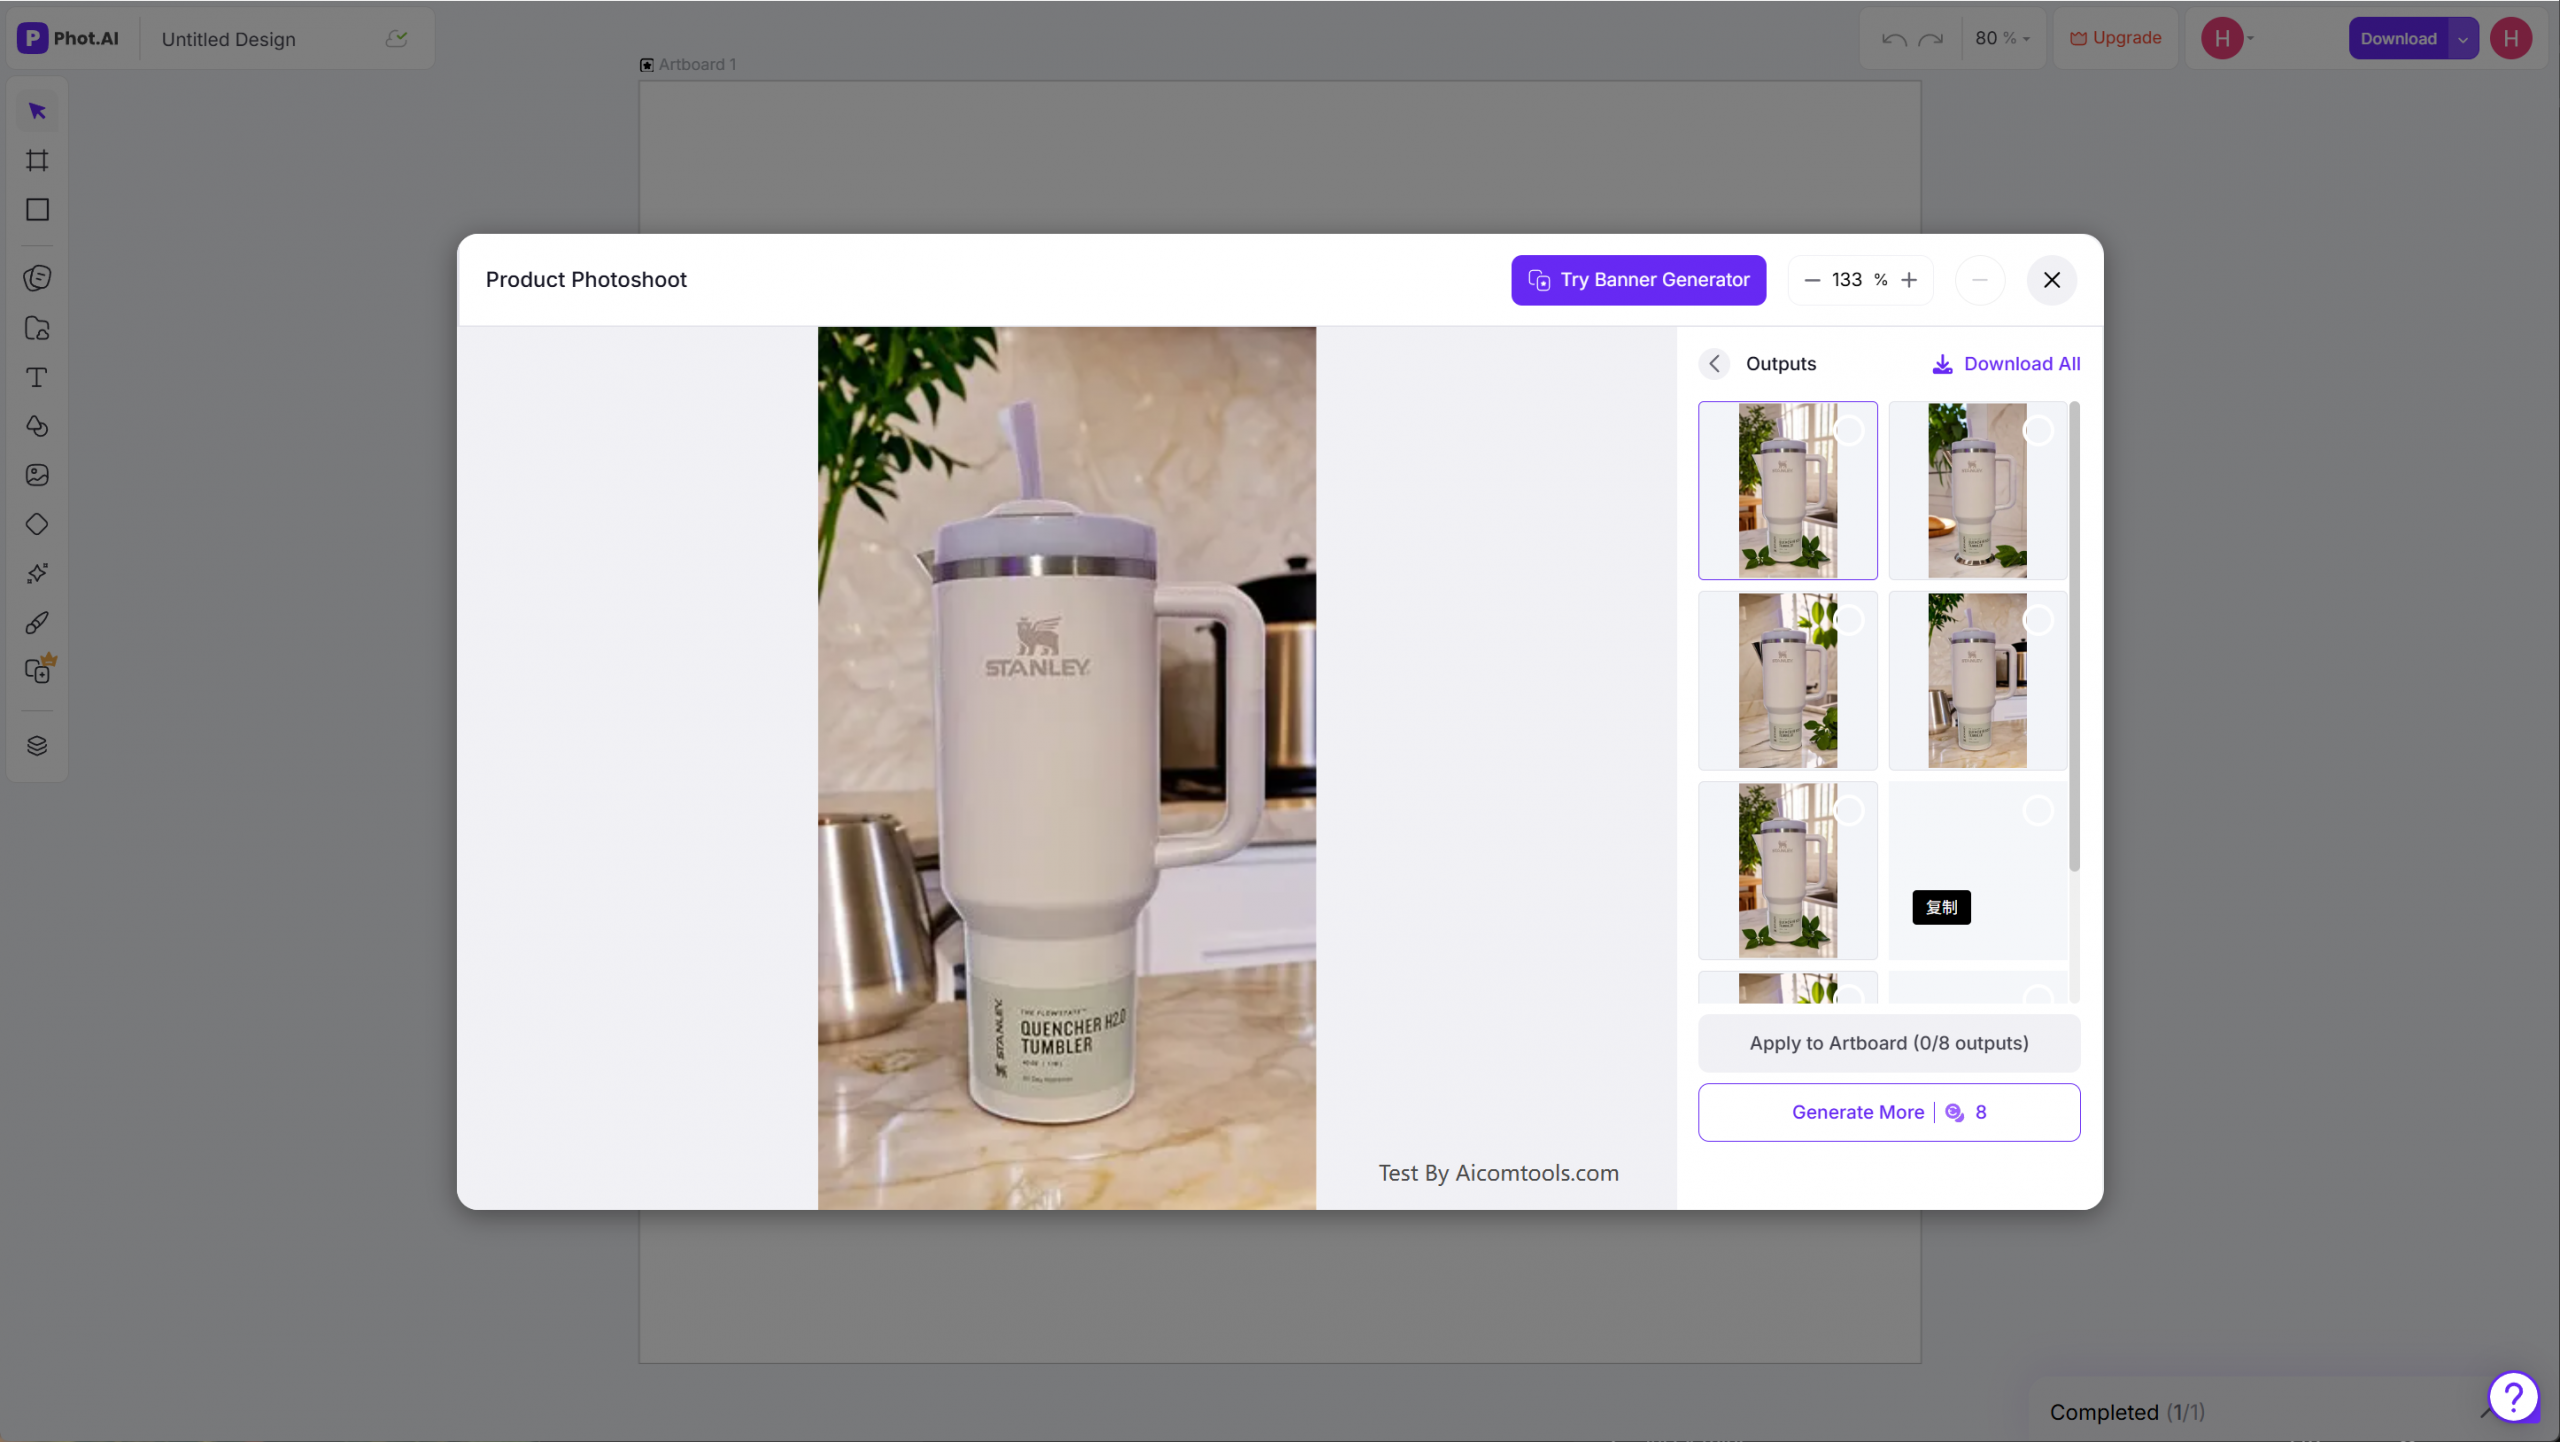Click Generate More button
Image resolution: width=2560 pixels, height=1442 pixels.
pos(1888,1112)
